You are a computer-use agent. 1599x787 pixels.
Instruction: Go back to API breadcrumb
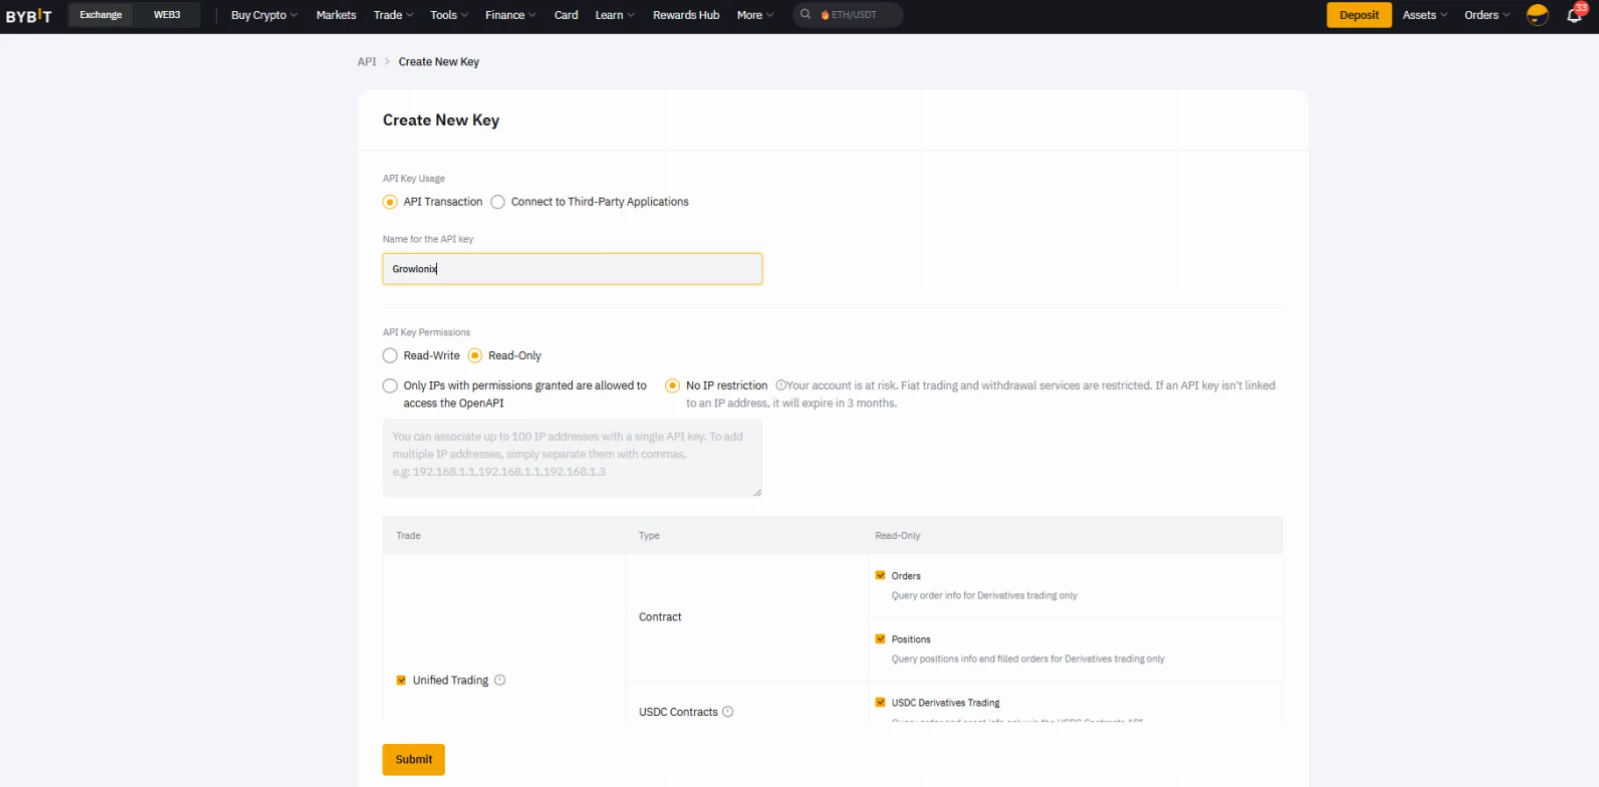[367, 62]
